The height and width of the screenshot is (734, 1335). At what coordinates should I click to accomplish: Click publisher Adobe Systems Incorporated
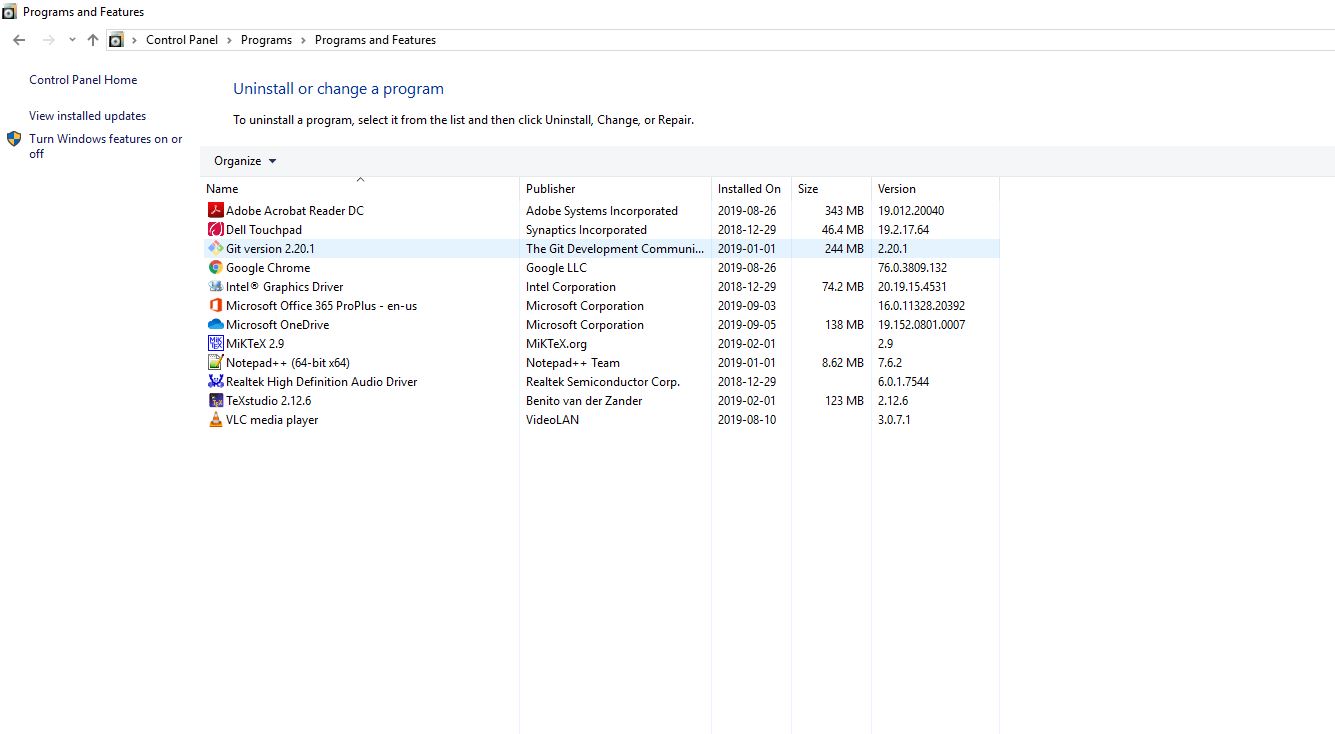pos(602,210)
